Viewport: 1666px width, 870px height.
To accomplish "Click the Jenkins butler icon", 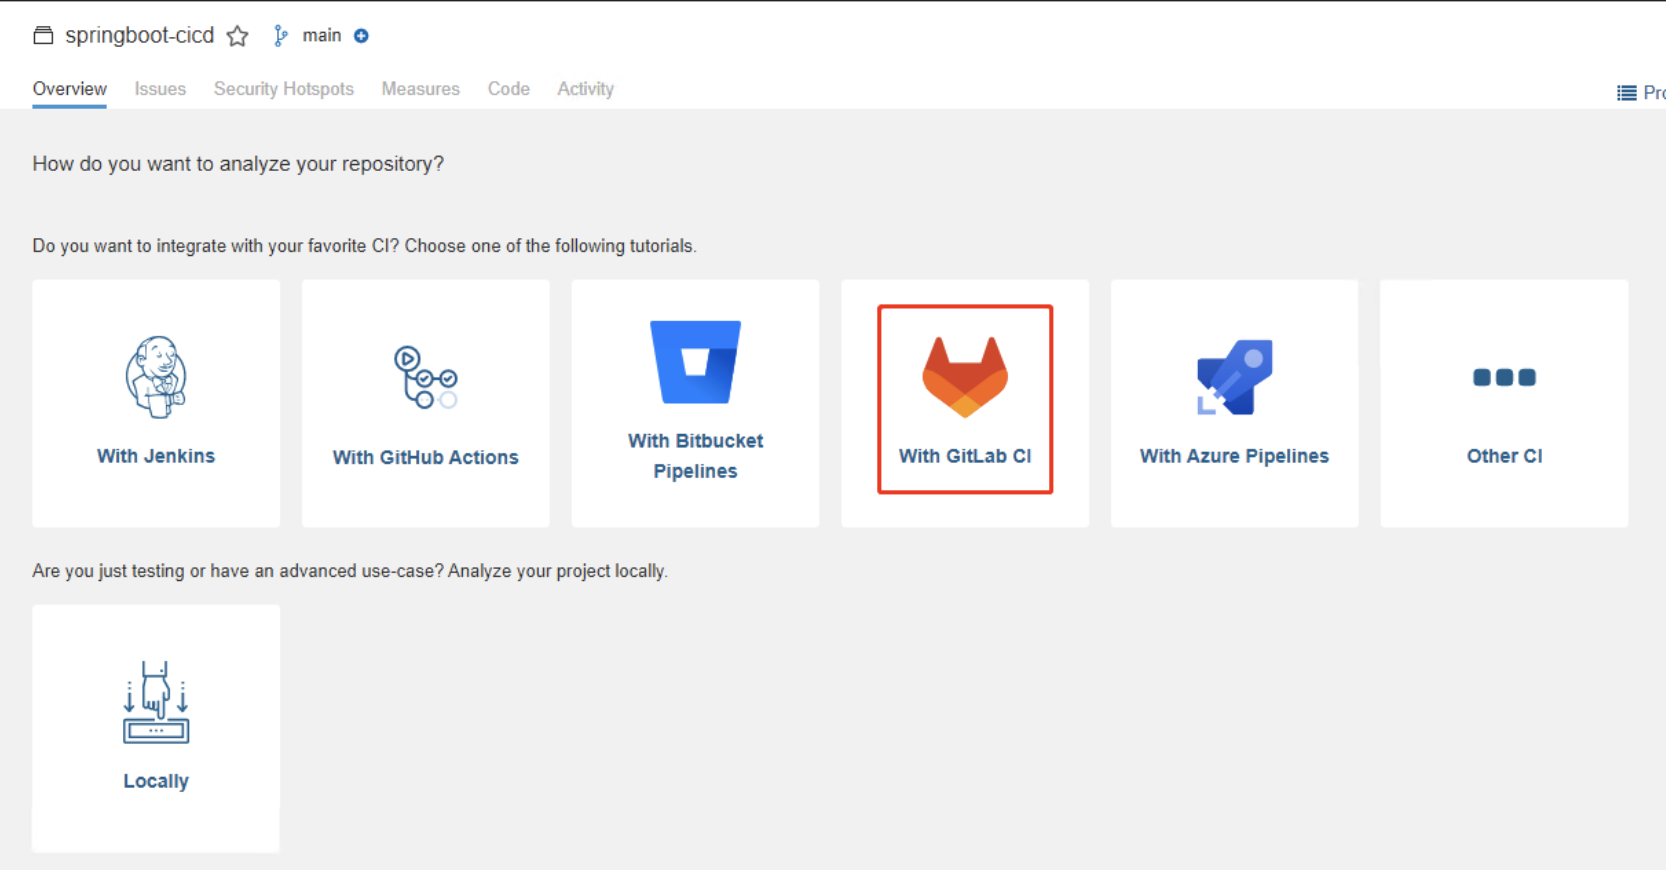I will pos(156,377).
